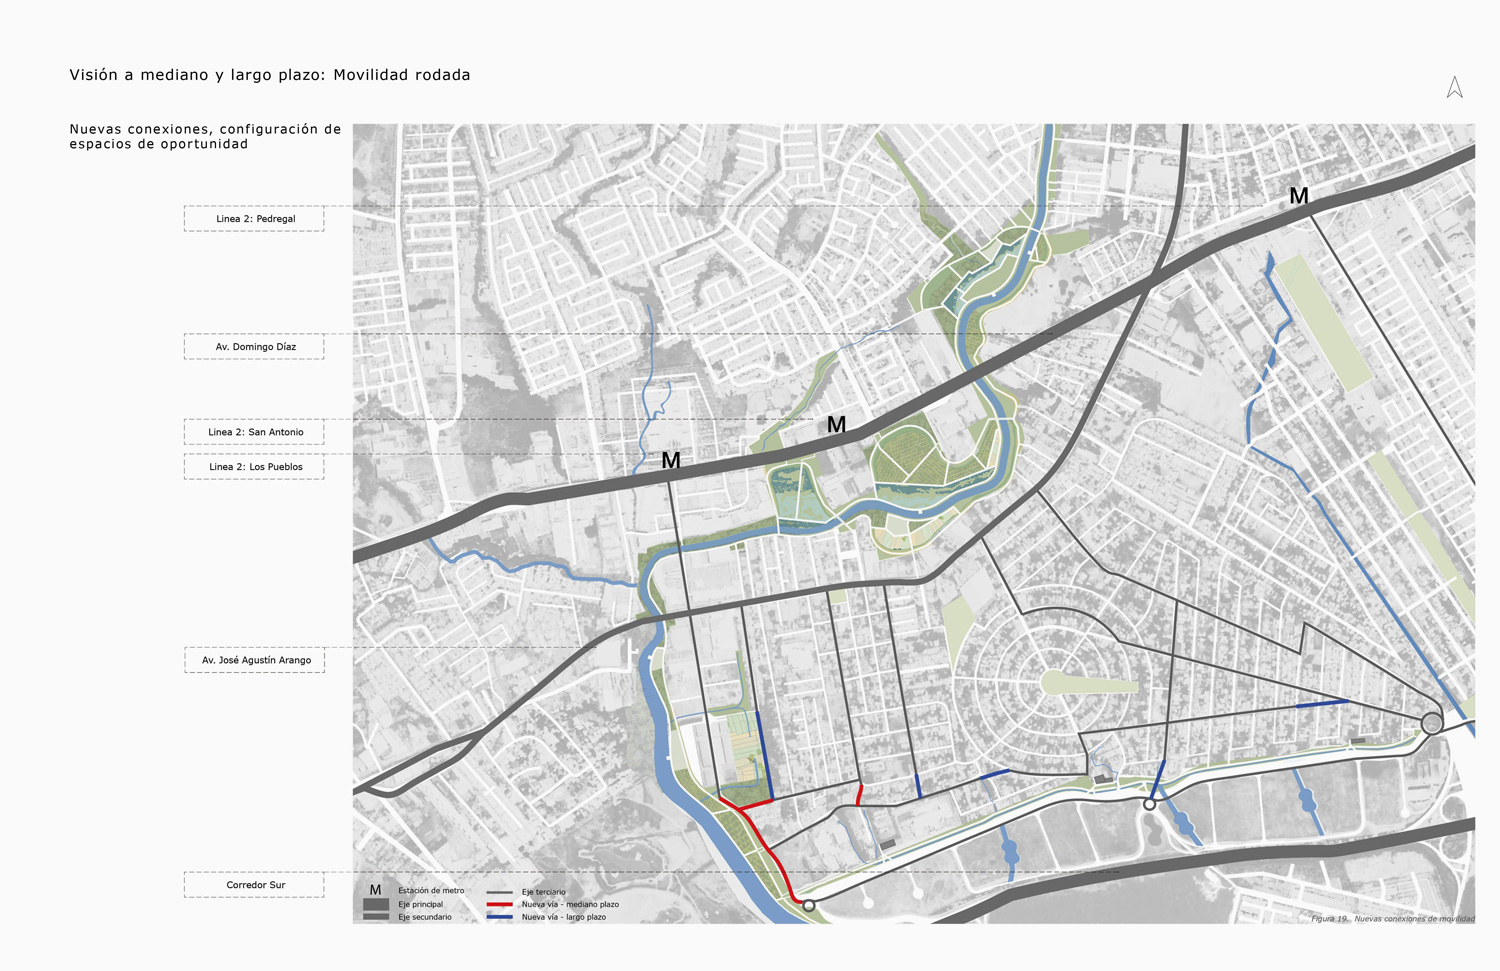The width and height of the screenshot is (1500, 971).
Task: Select the 'Av. Domingo Díaz' label box
Action: point(254,347)
